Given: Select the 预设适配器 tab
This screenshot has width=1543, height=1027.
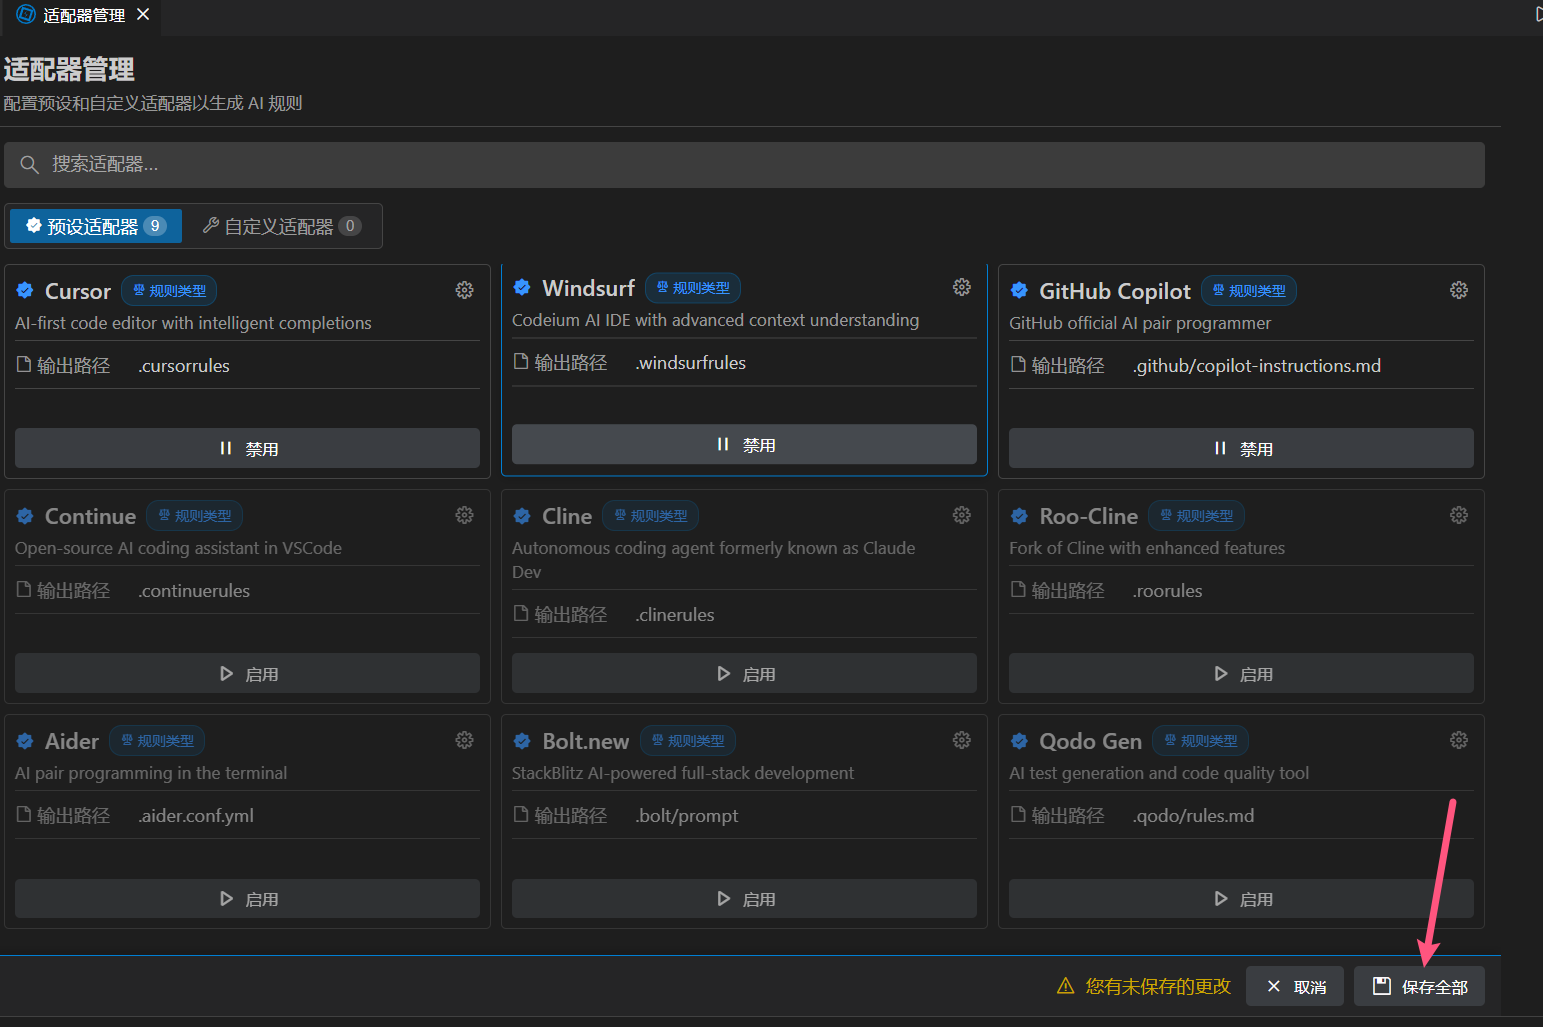Looking at the screenshot, I should [x=96, y=226].
